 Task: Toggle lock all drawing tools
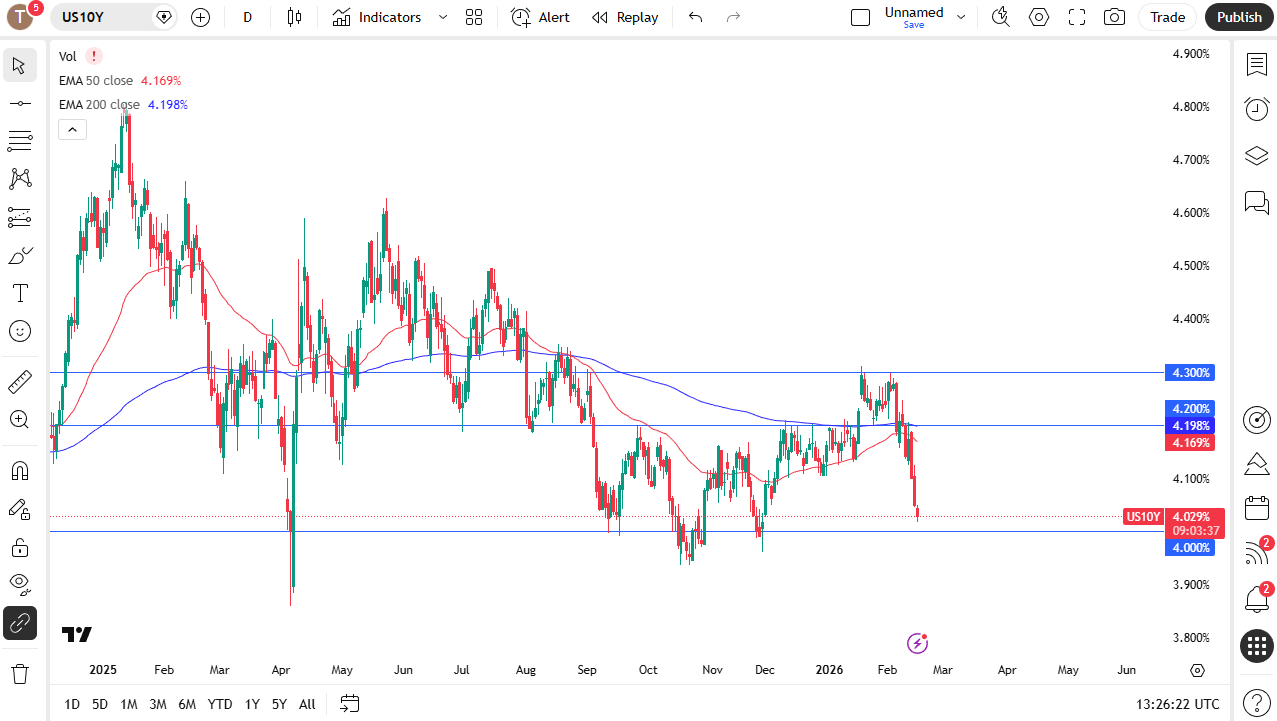pyautogui.click(x=20, y=547)
